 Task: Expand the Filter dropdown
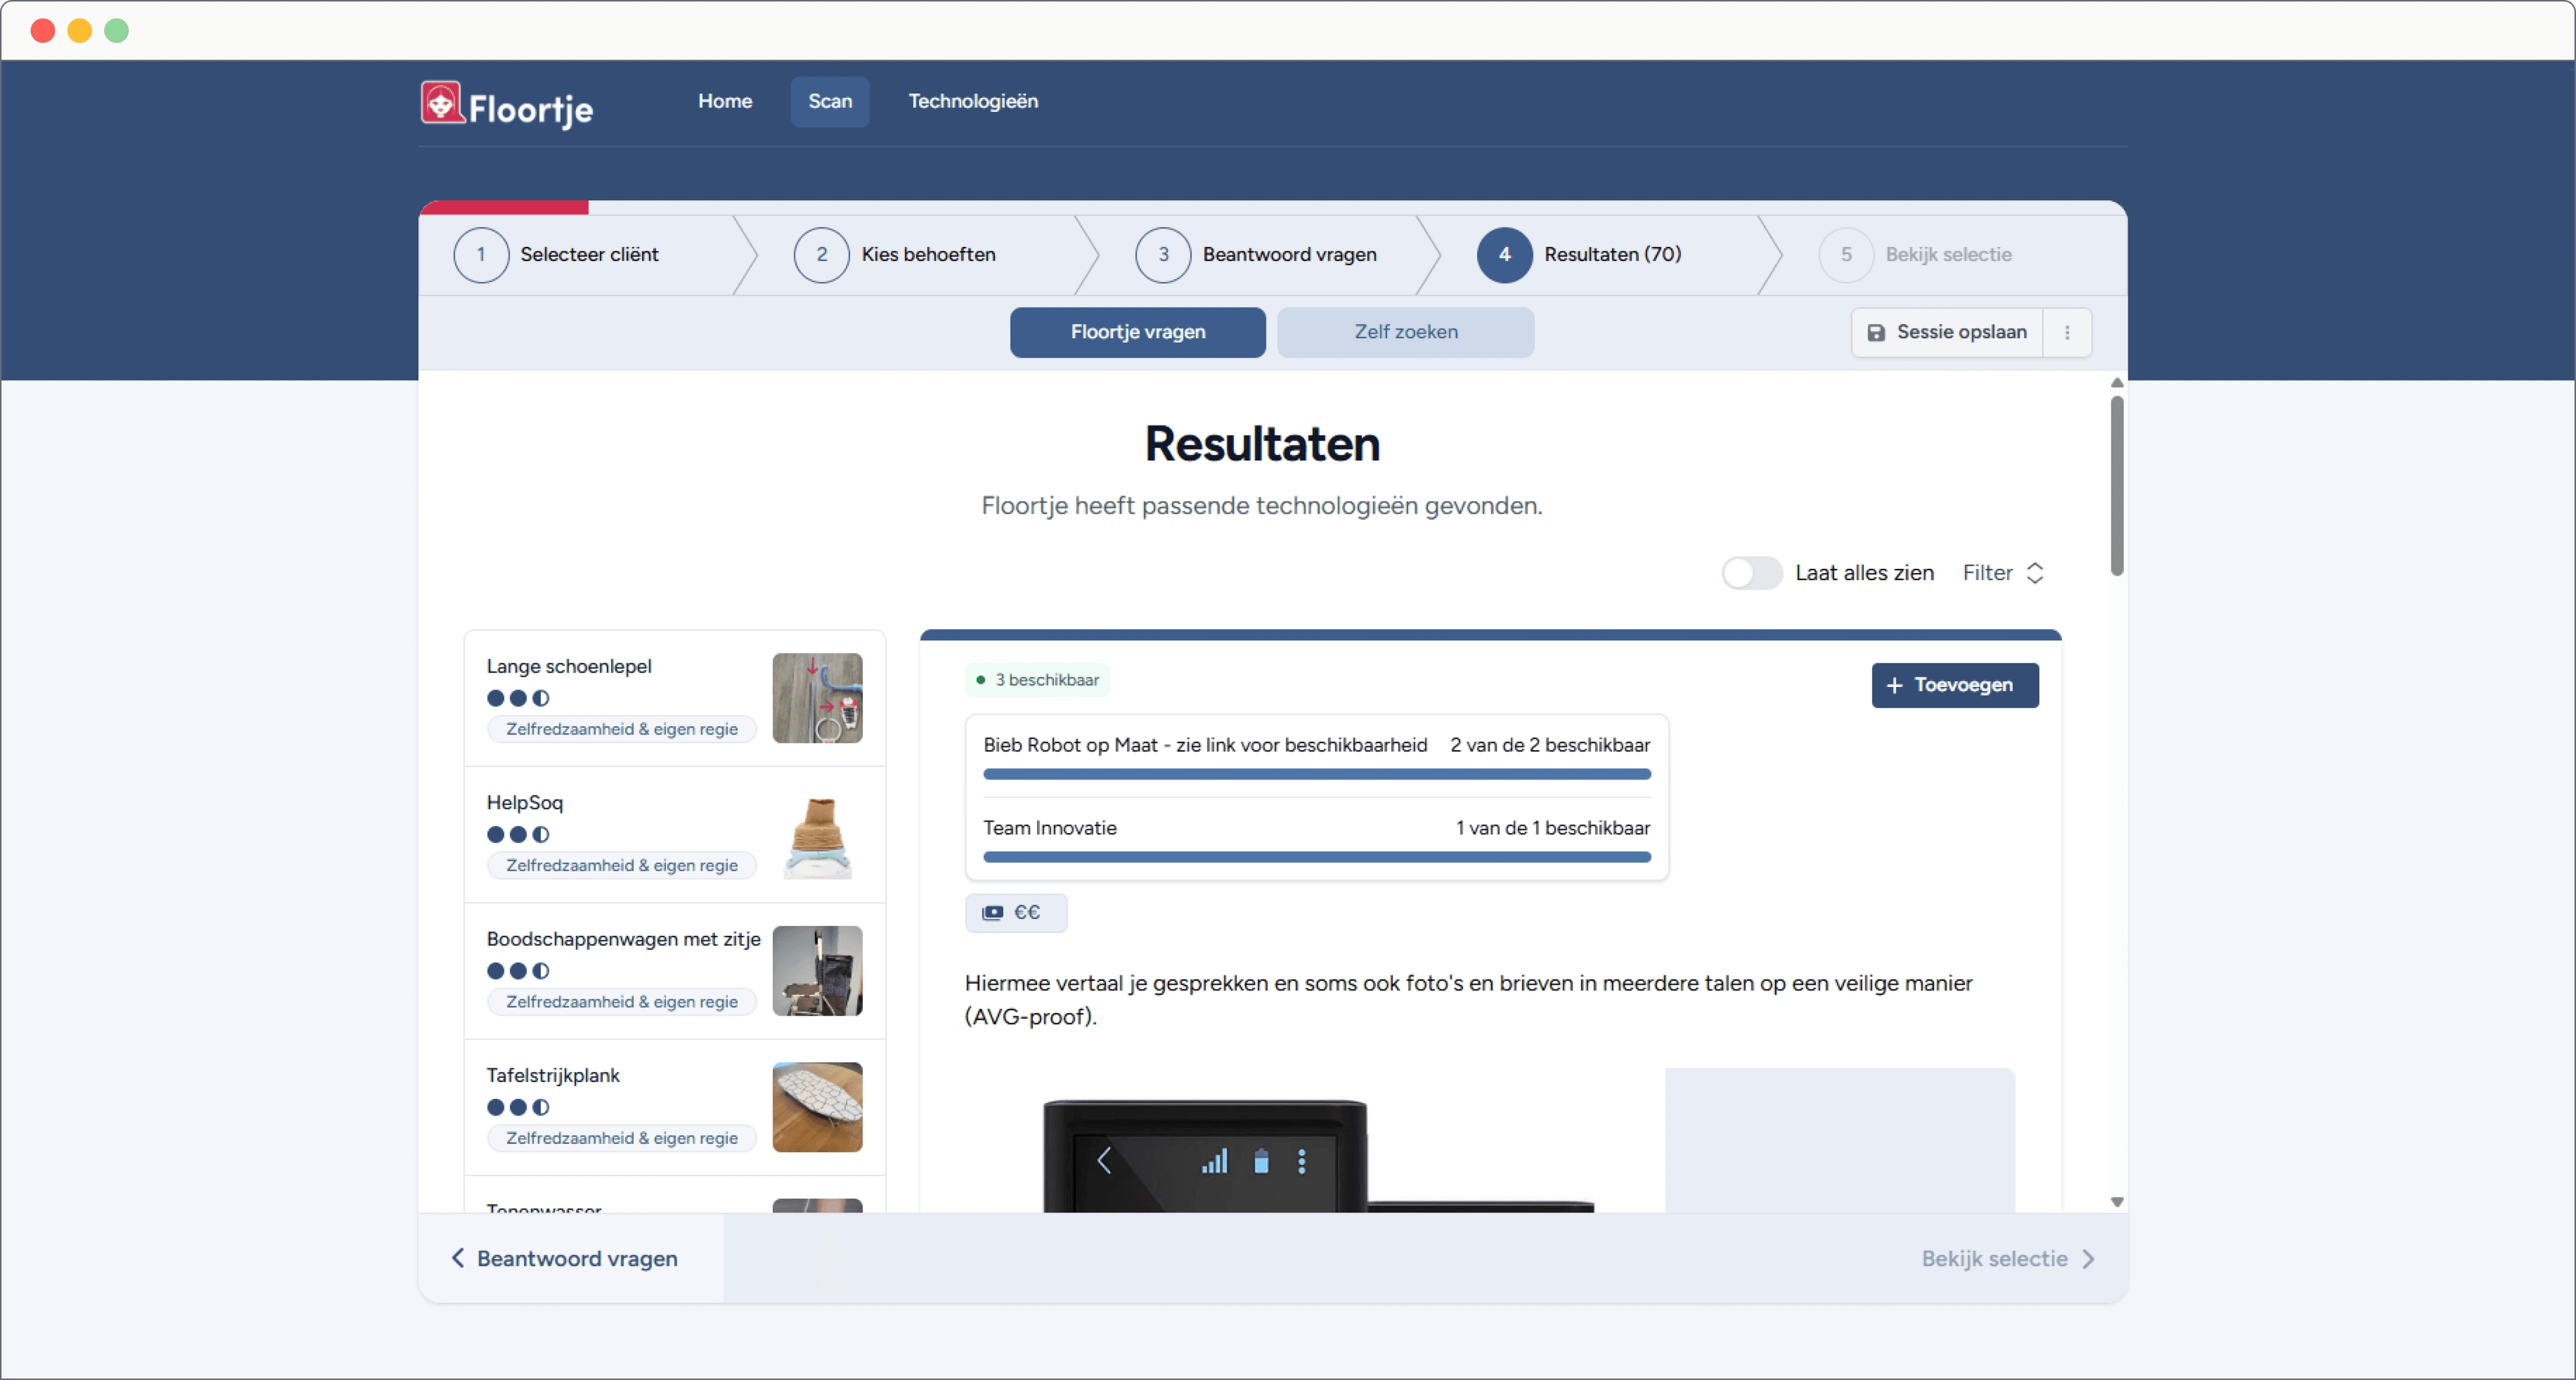pos(2003,573)
